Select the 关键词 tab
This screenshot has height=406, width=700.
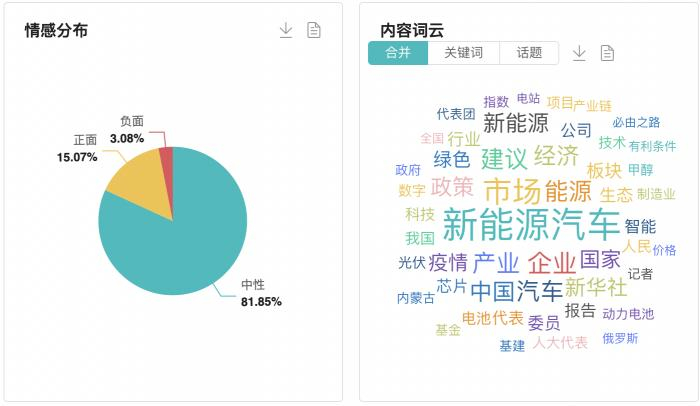pos(463,53)
